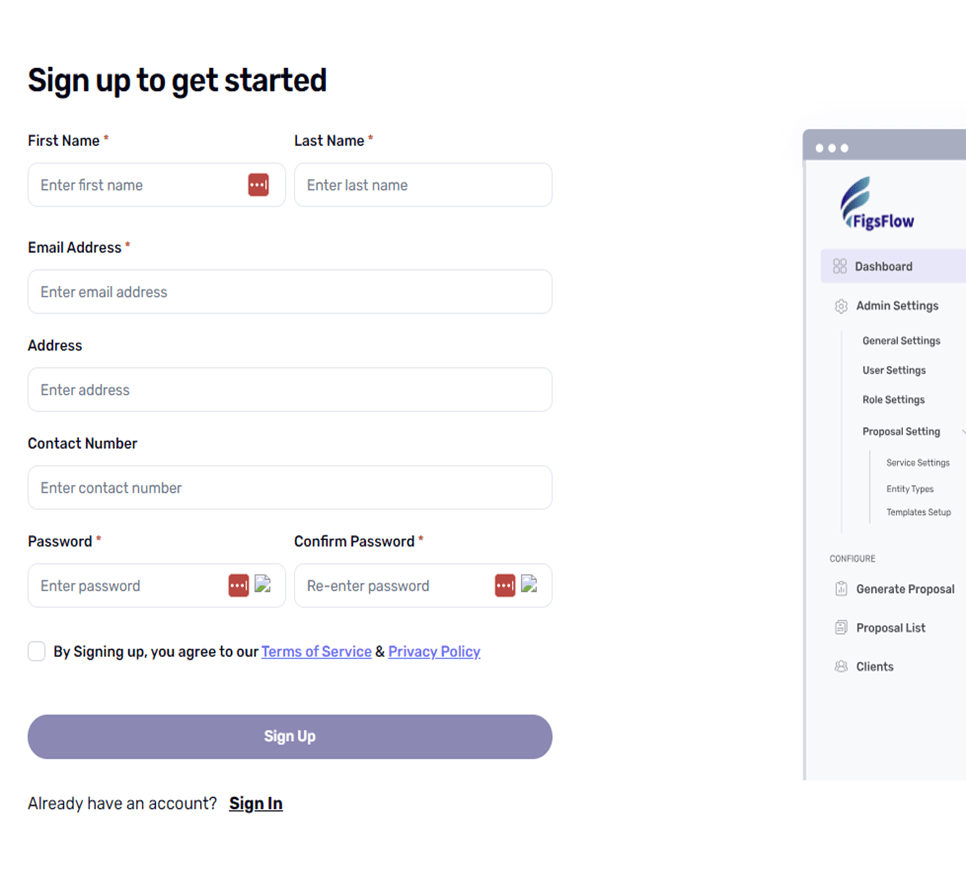The height and width of the screenshot is (886, 966).
Task: Click the red icon inside Confirm Password field
Action: [x=504, y=585]
